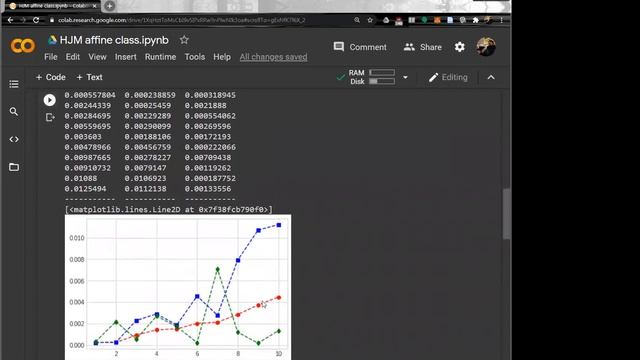The height and width of the screenshot is (360, 640).
Task: Click the value 0.0125494 in output
Action: tap(85, 189)
